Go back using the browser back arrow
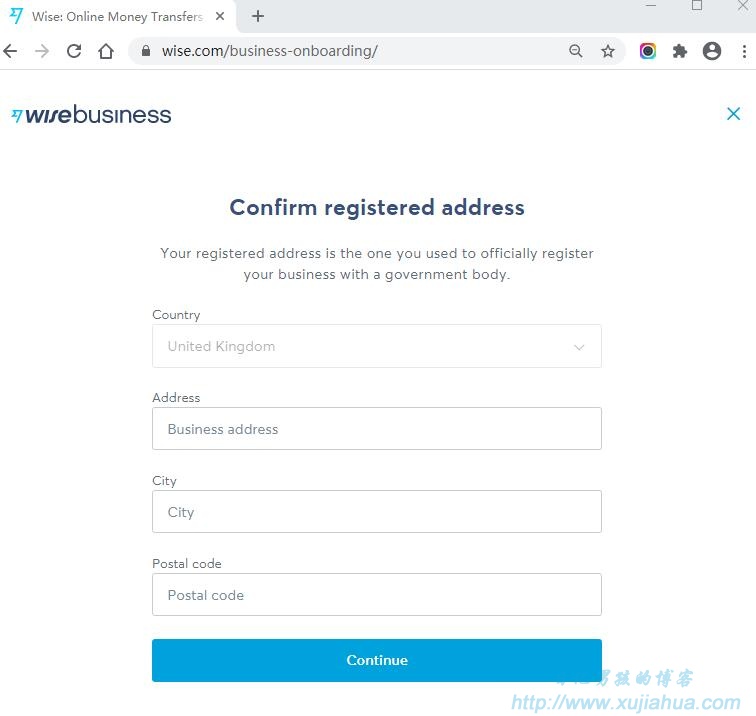This screenshot has width=756, height=716. click(x=10, y=51)
